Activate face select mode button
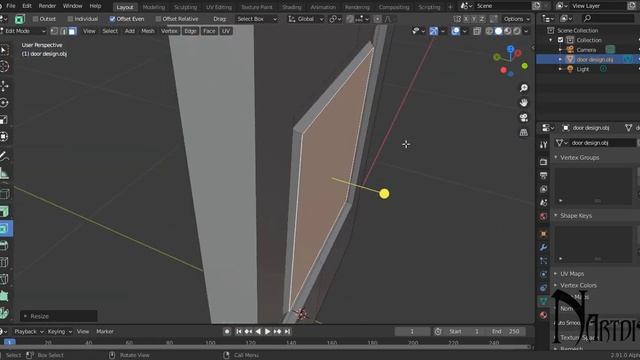This screenshot has height=360, width=640. (72, 31)
